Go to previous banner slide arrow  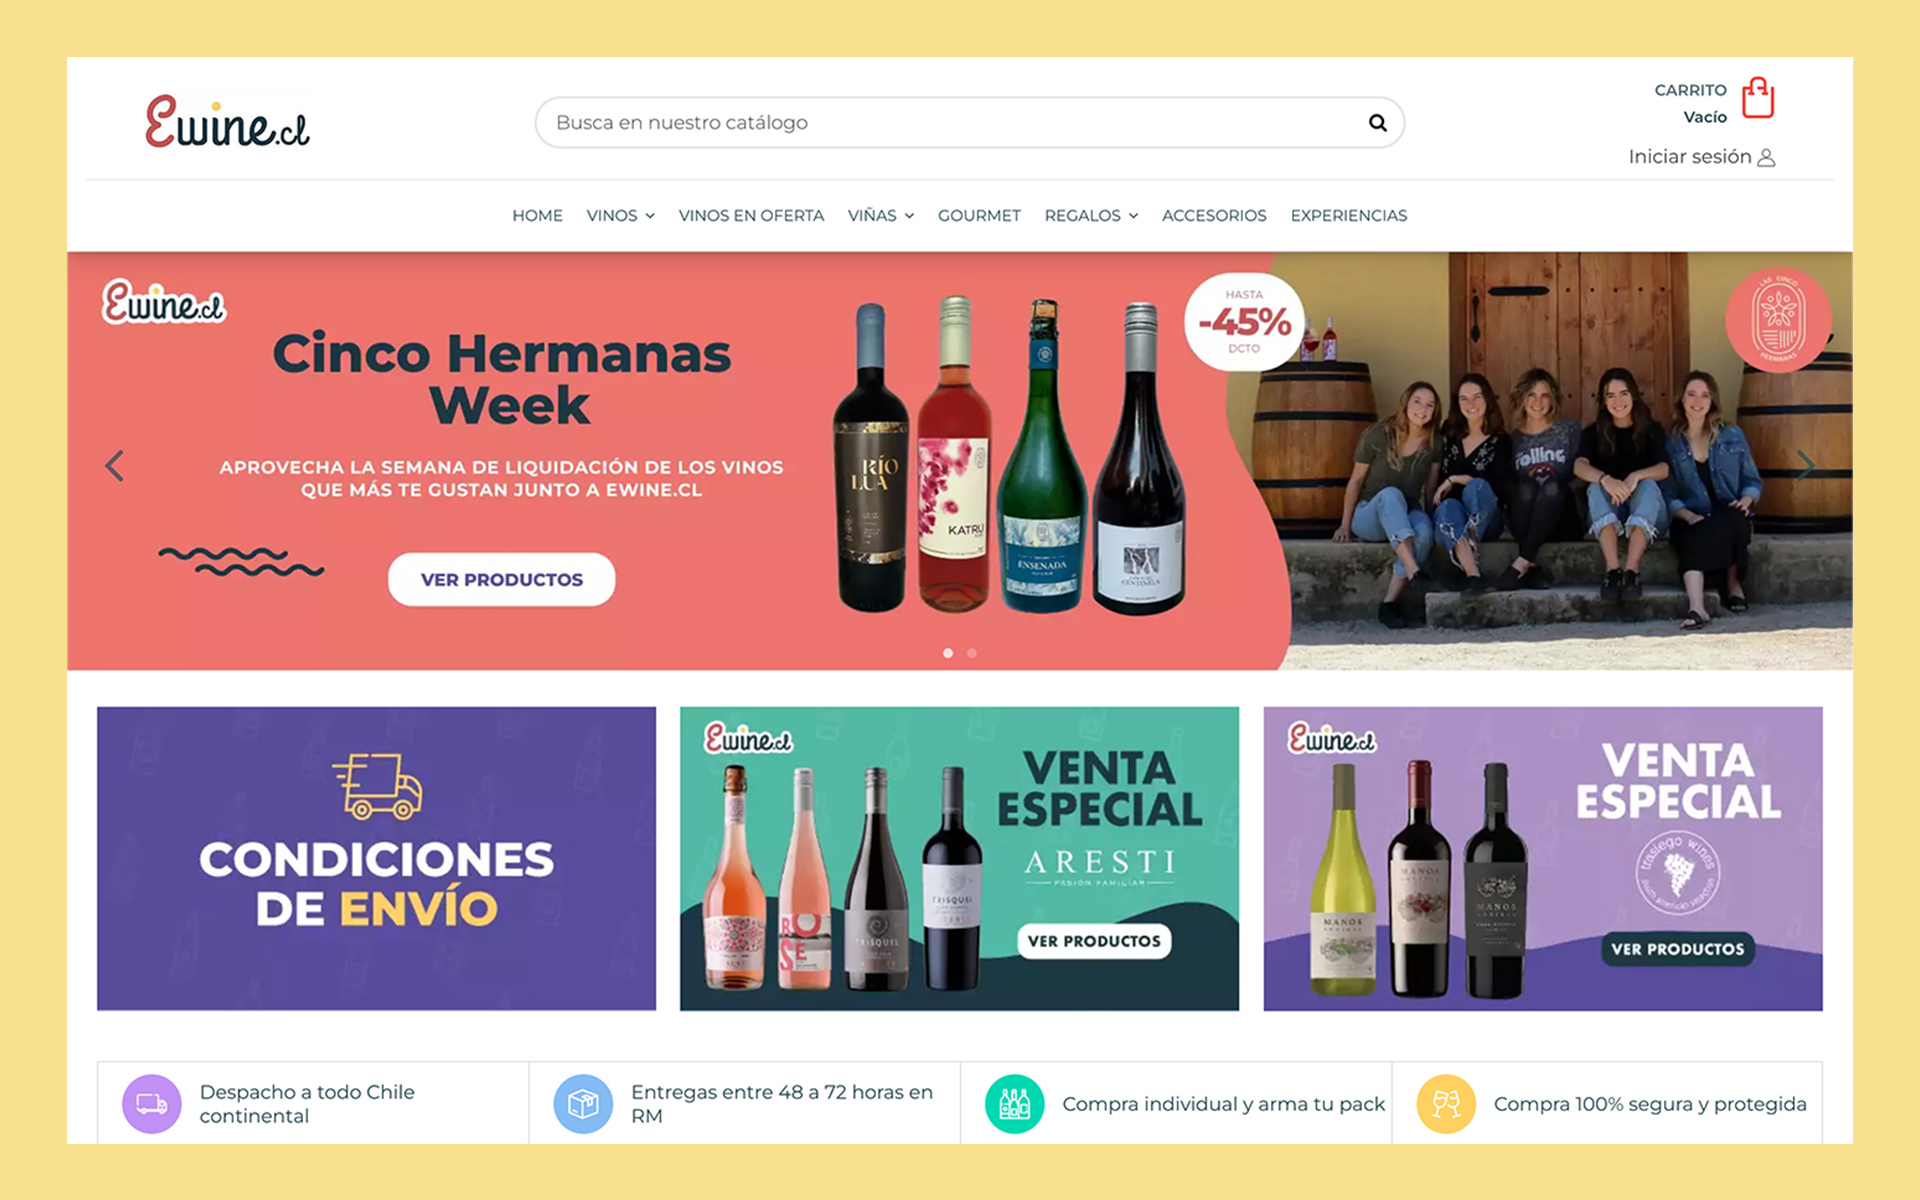(x=115, y=465)
